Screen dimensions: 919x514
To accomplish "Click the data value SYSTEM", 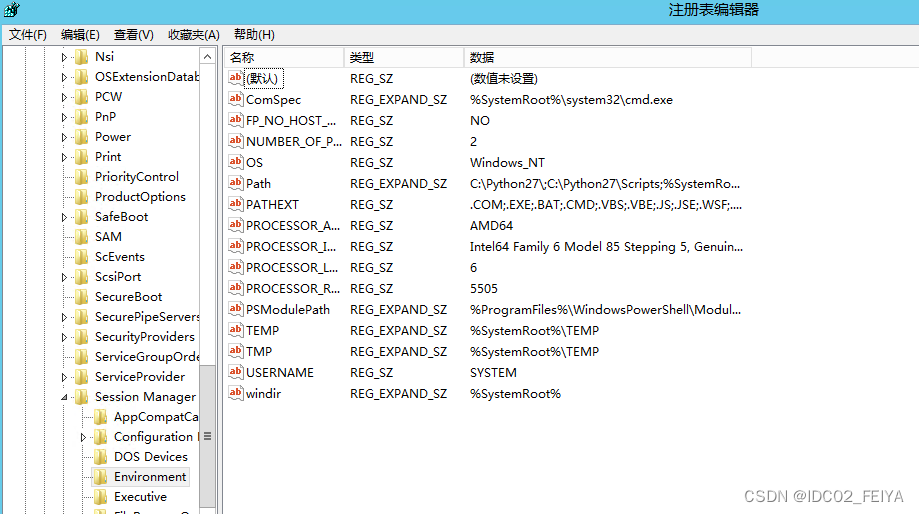I will click(493, 373).
